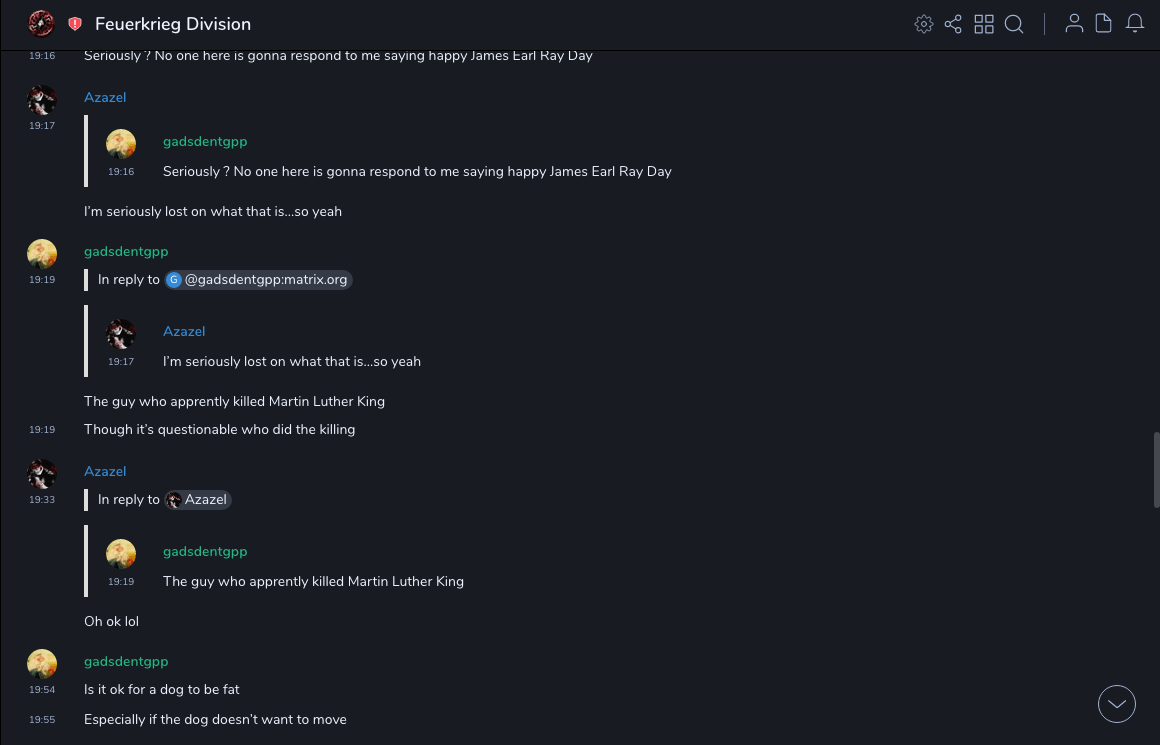Click the share room icon

coord(953,24)
